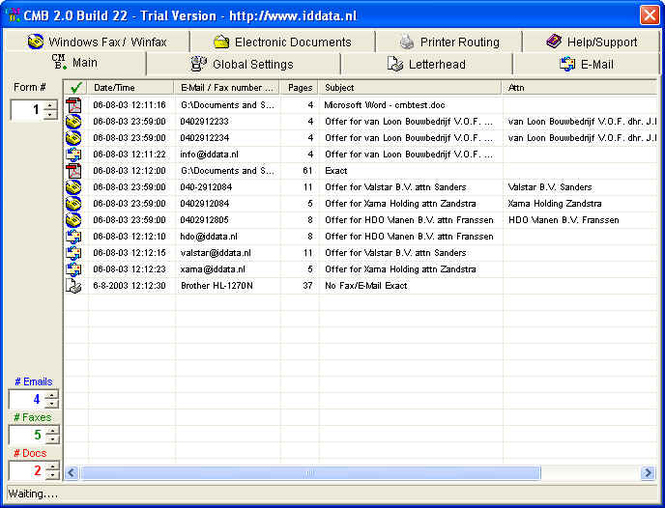Open the Help/Support tab

tap(592, 42)
